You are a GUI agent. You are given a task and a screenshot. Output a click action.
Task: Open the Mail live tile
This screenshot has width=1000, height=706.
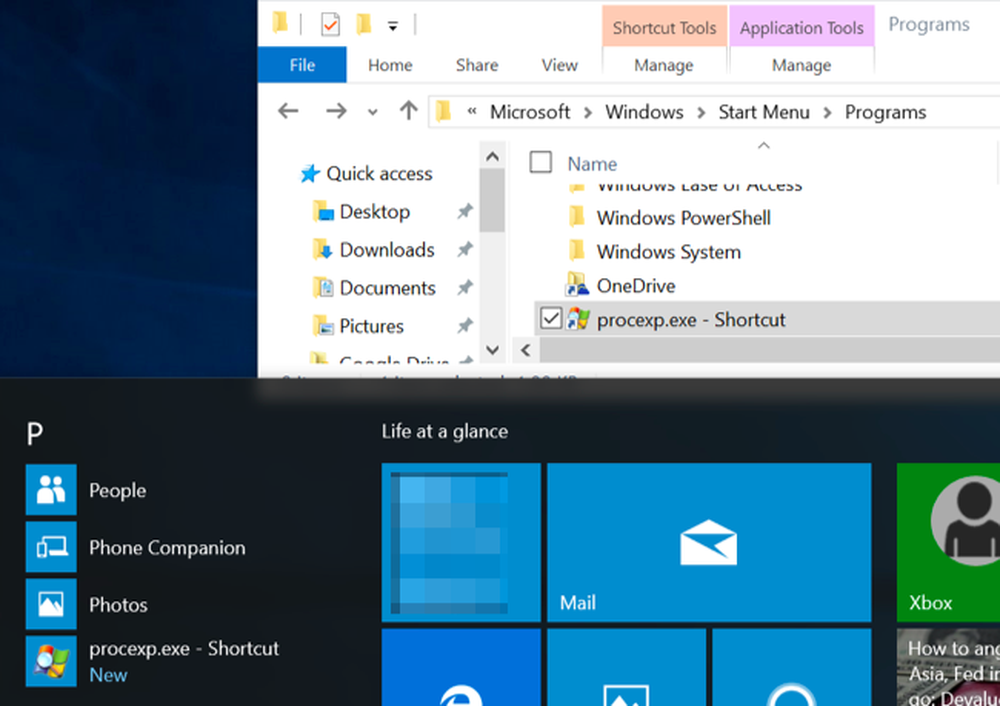coord(709,542)
